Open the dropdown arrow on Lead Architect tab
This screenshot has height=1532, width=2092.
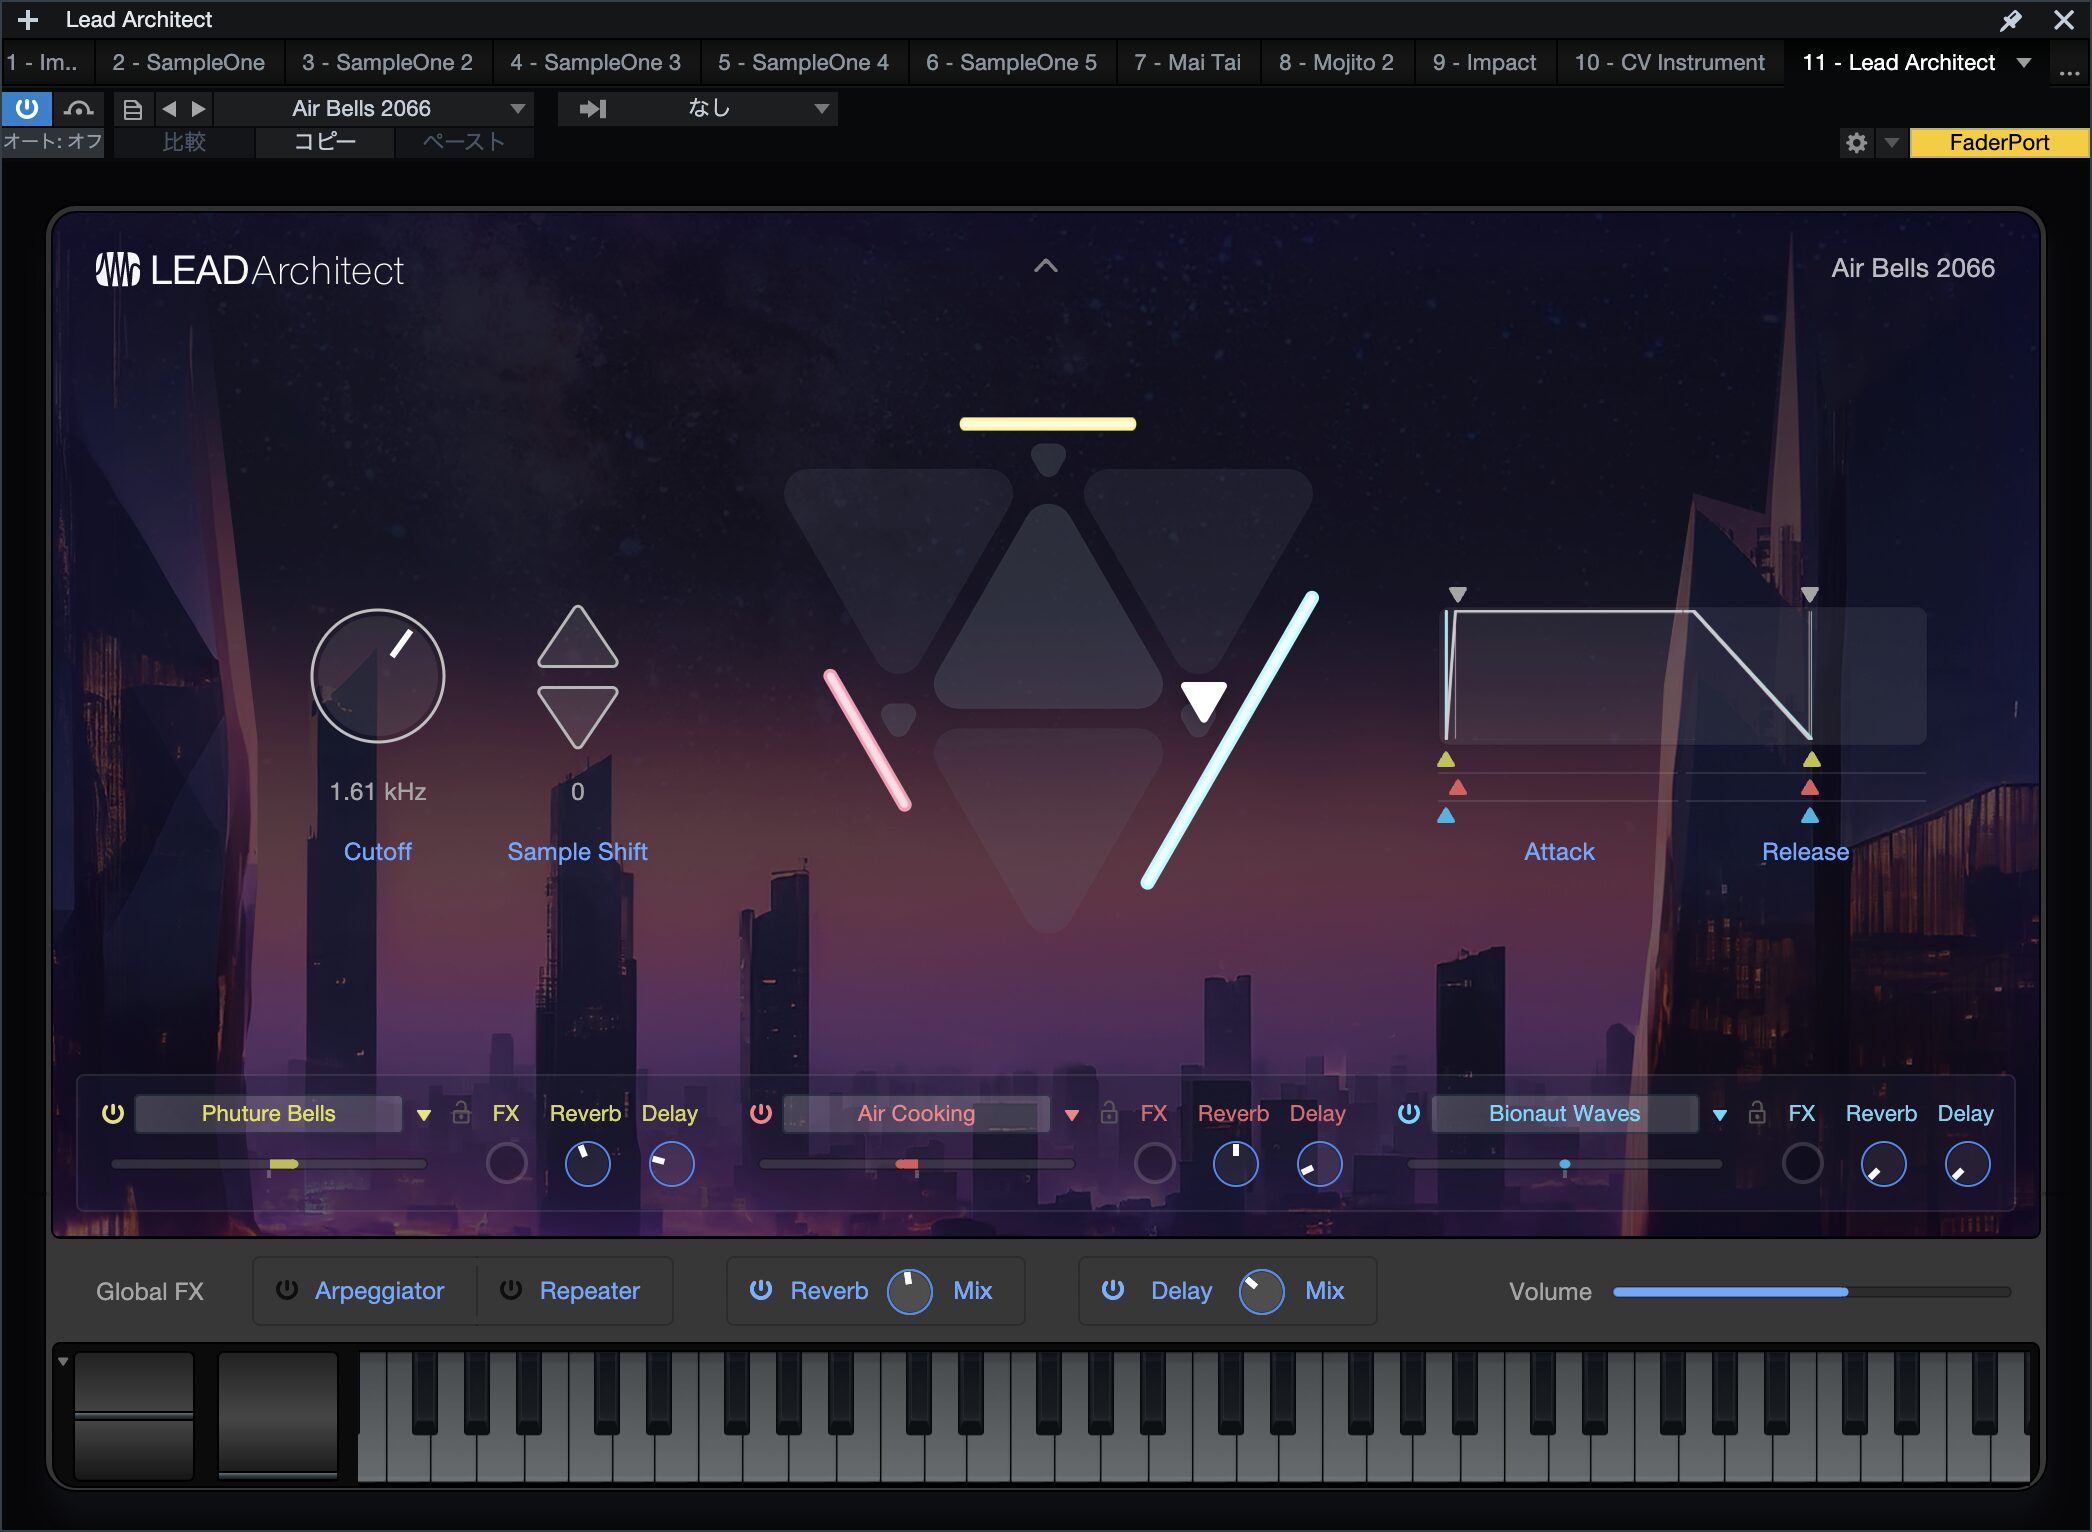pyautogui.click(x=2024, y=62)
